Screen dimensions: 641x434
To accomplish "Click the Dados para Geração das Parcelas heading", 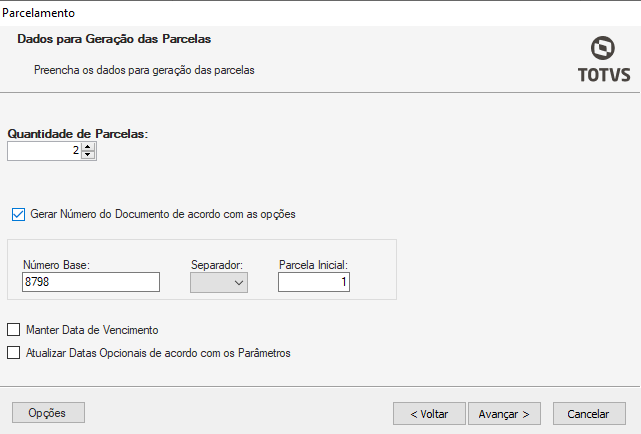I will [x=114, y=39].
